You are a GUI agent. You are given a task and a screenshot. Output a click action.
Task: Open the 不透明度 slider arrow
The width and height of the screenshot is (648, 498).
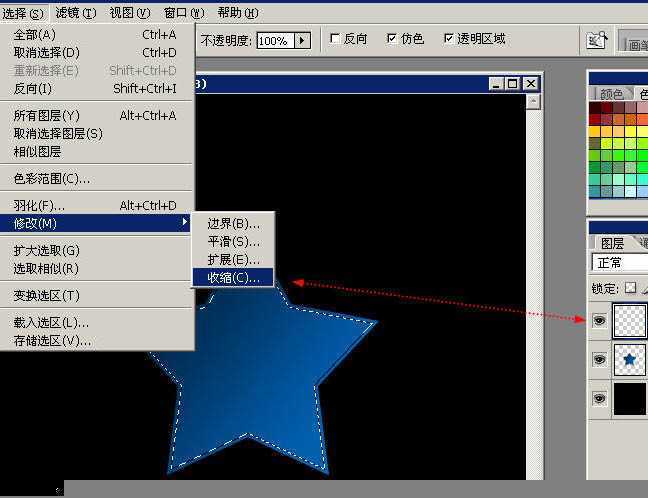(x=303, y=41)
